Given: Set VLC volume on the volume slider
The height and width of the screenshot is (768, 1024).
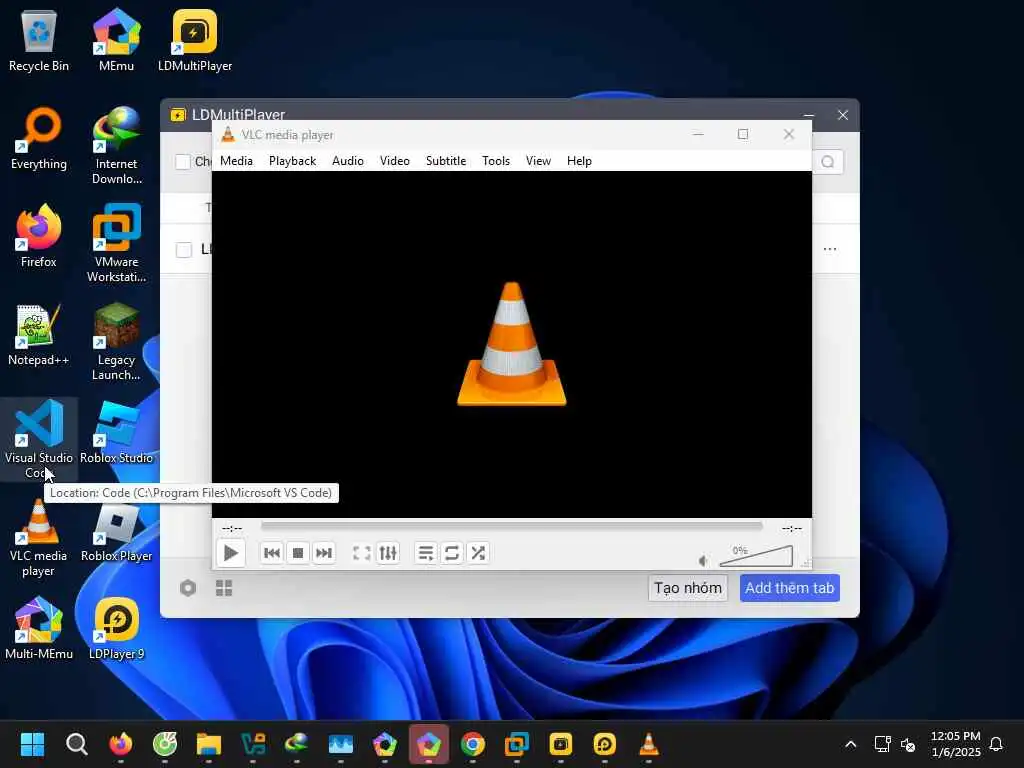Looking at the screenshot, I should tap(756, 556).
